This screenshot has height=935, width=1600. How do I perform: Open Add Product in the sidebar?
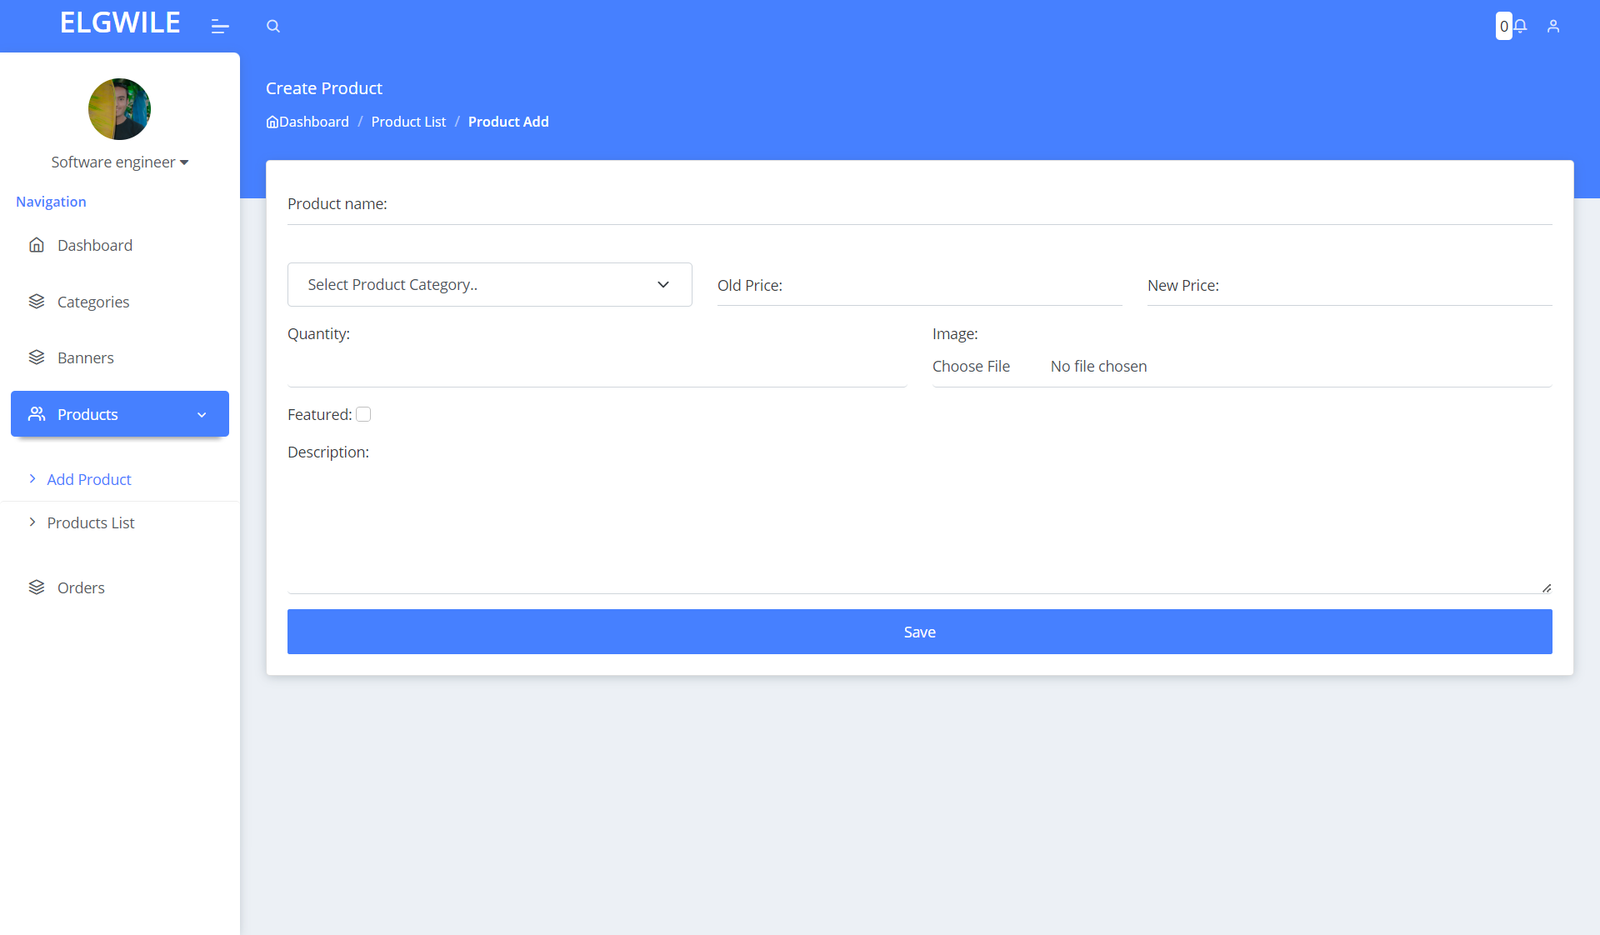click(89, 480)
